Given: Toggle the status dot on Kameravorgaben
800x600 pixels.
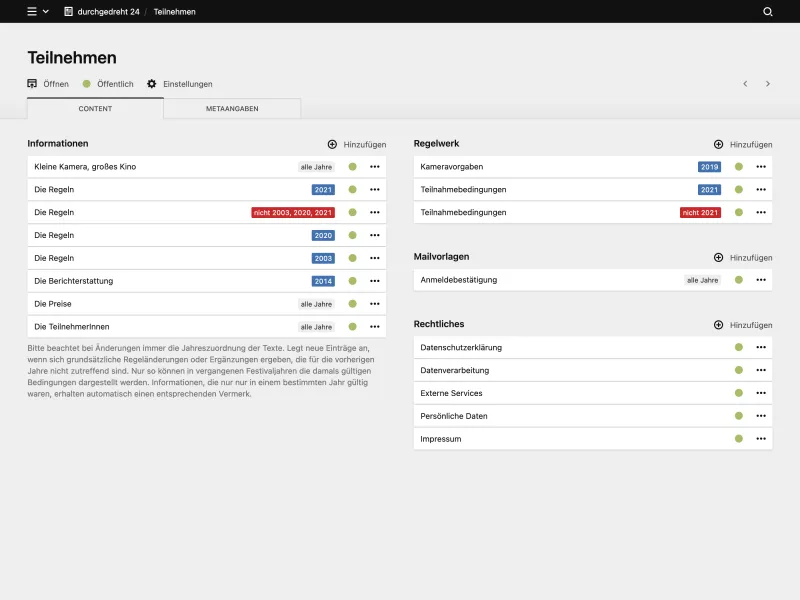Looking at the screenshot, I should point(739,166).
